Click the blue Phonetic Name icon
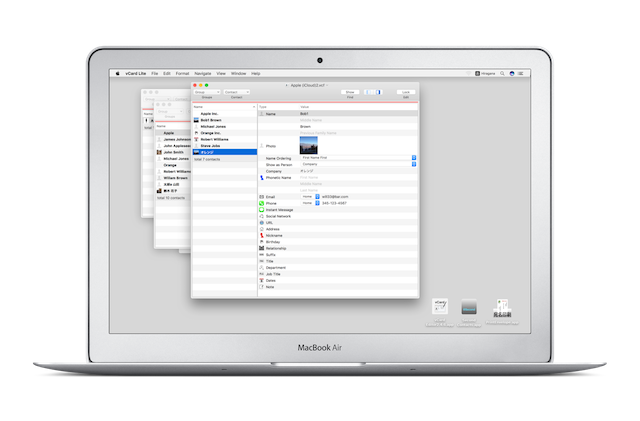The width and height of the screenshot is (640, 421). (x=262, y=178)
